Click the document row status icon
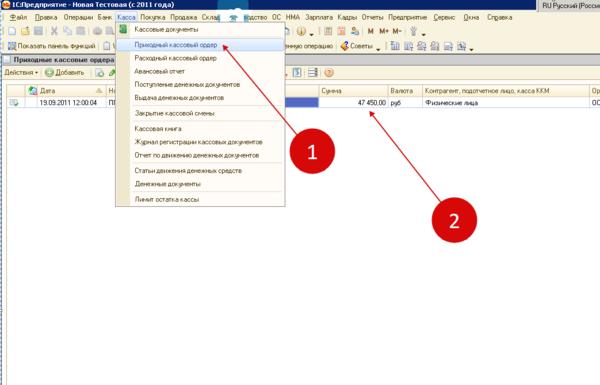The height and width of the screenshot is (385, 600). tap(14, 103)
